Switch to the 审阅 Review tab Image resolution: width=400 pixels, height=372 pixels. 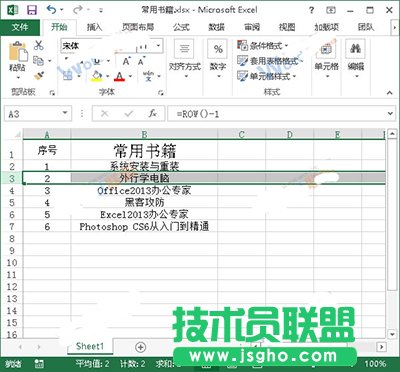pos(252,27)
